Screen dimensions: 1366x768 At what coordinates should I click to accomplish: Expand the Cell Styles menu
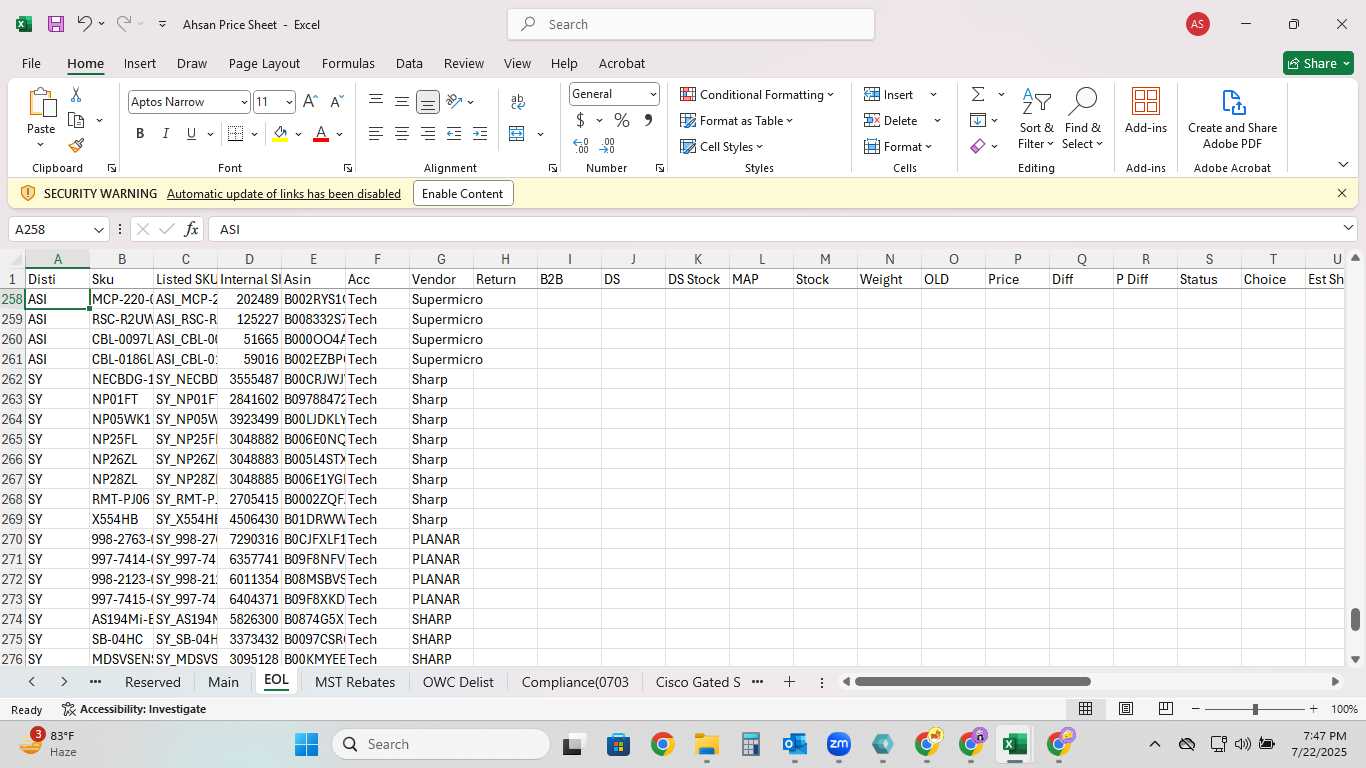pyautogui.click(x=721, y=146)
